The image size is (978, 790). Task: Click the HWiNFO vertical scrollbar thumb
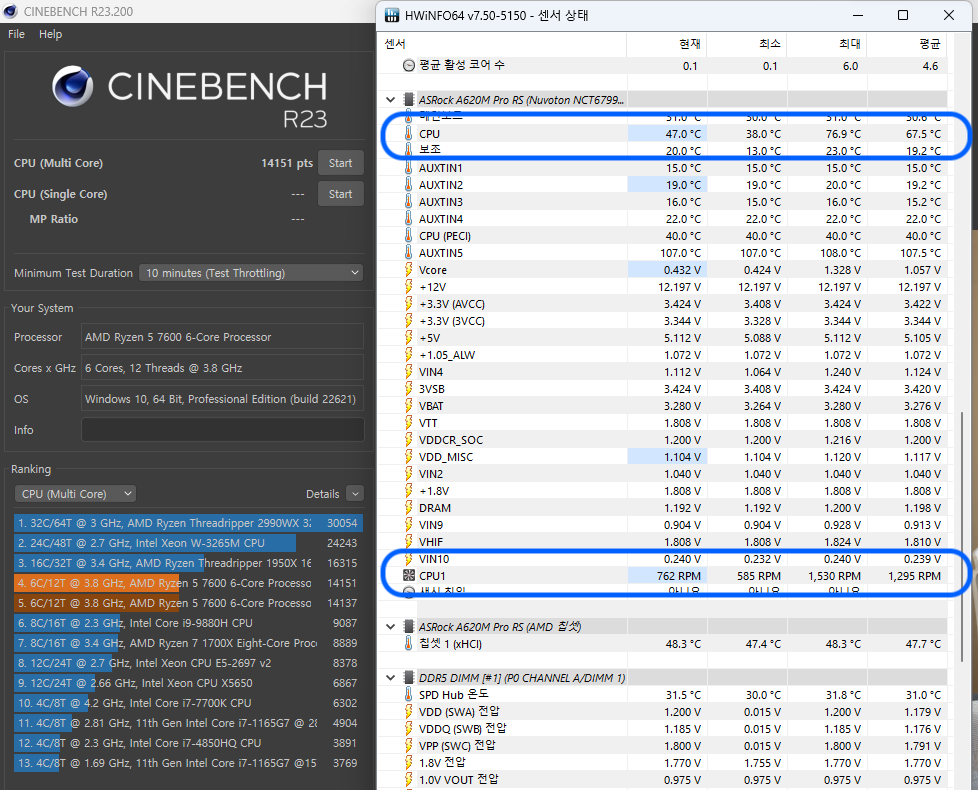tap(961, 536)
